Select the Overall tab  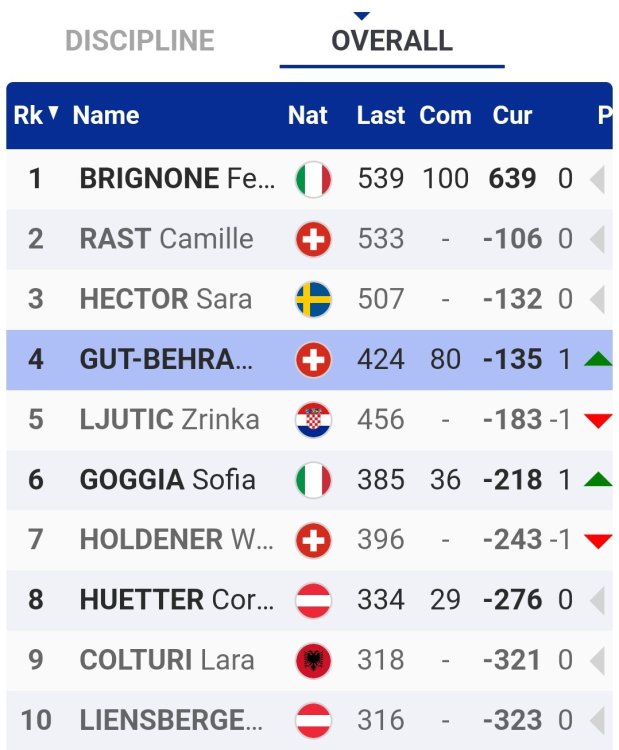click(391, 41)
